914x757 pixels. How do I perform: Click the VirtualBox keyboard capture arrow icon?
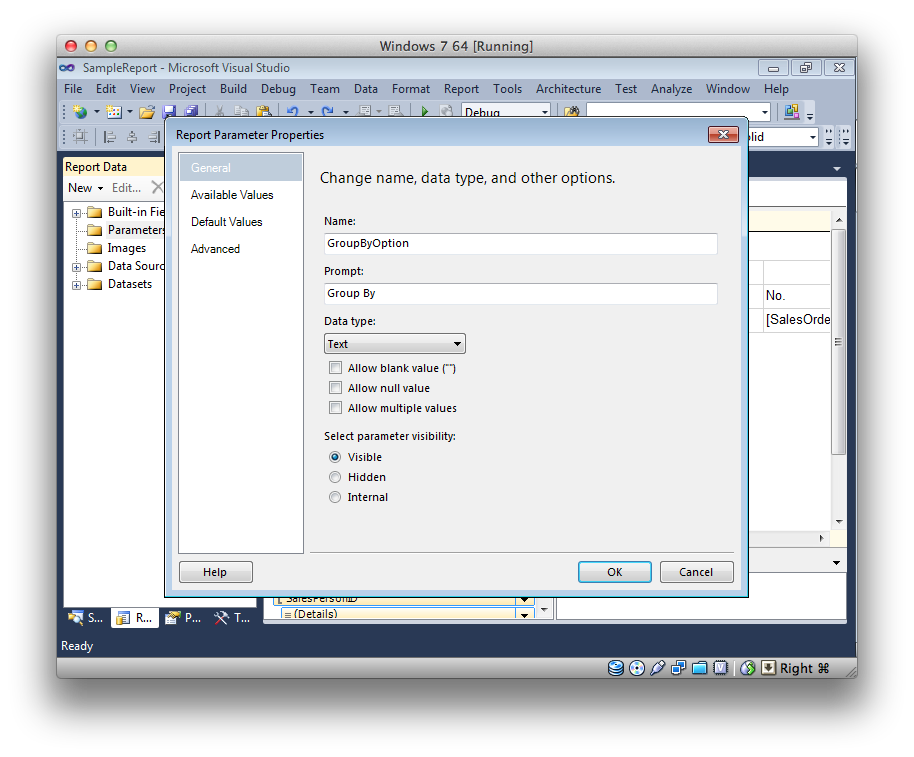coord(769,668)
